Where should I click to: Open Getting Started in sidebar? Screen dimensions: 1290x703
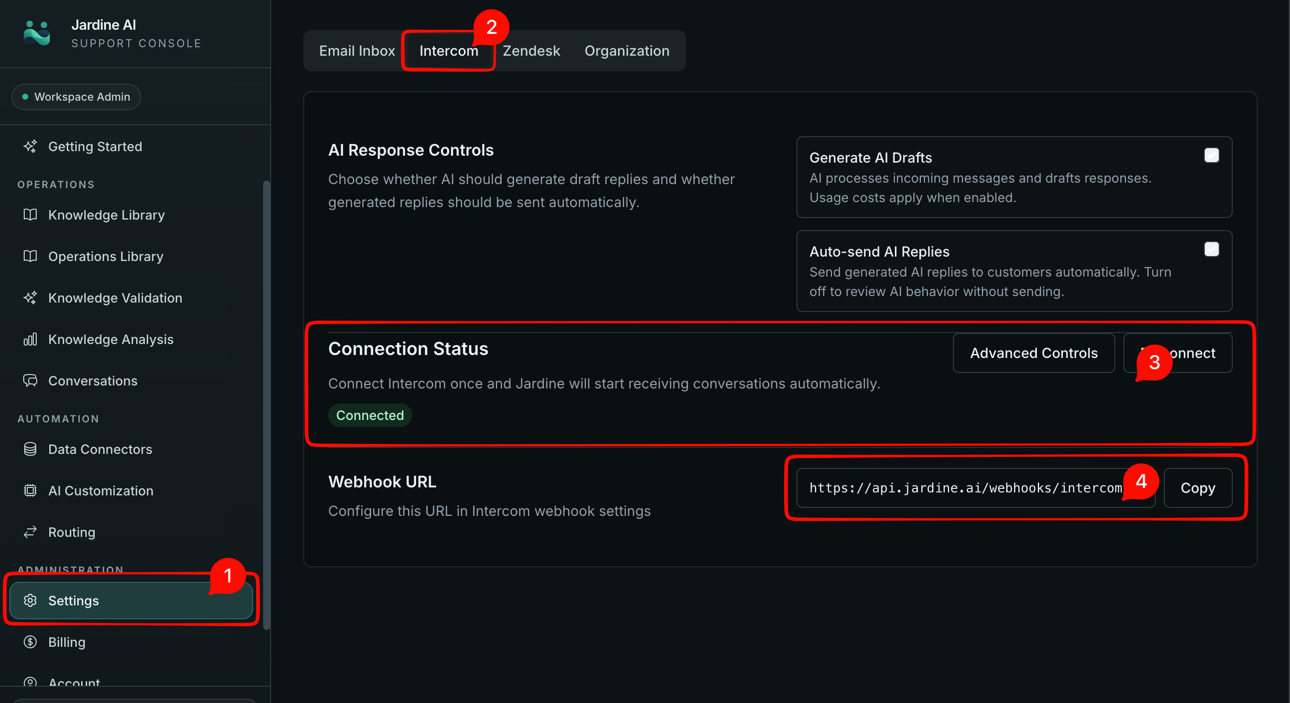point(131,146)
